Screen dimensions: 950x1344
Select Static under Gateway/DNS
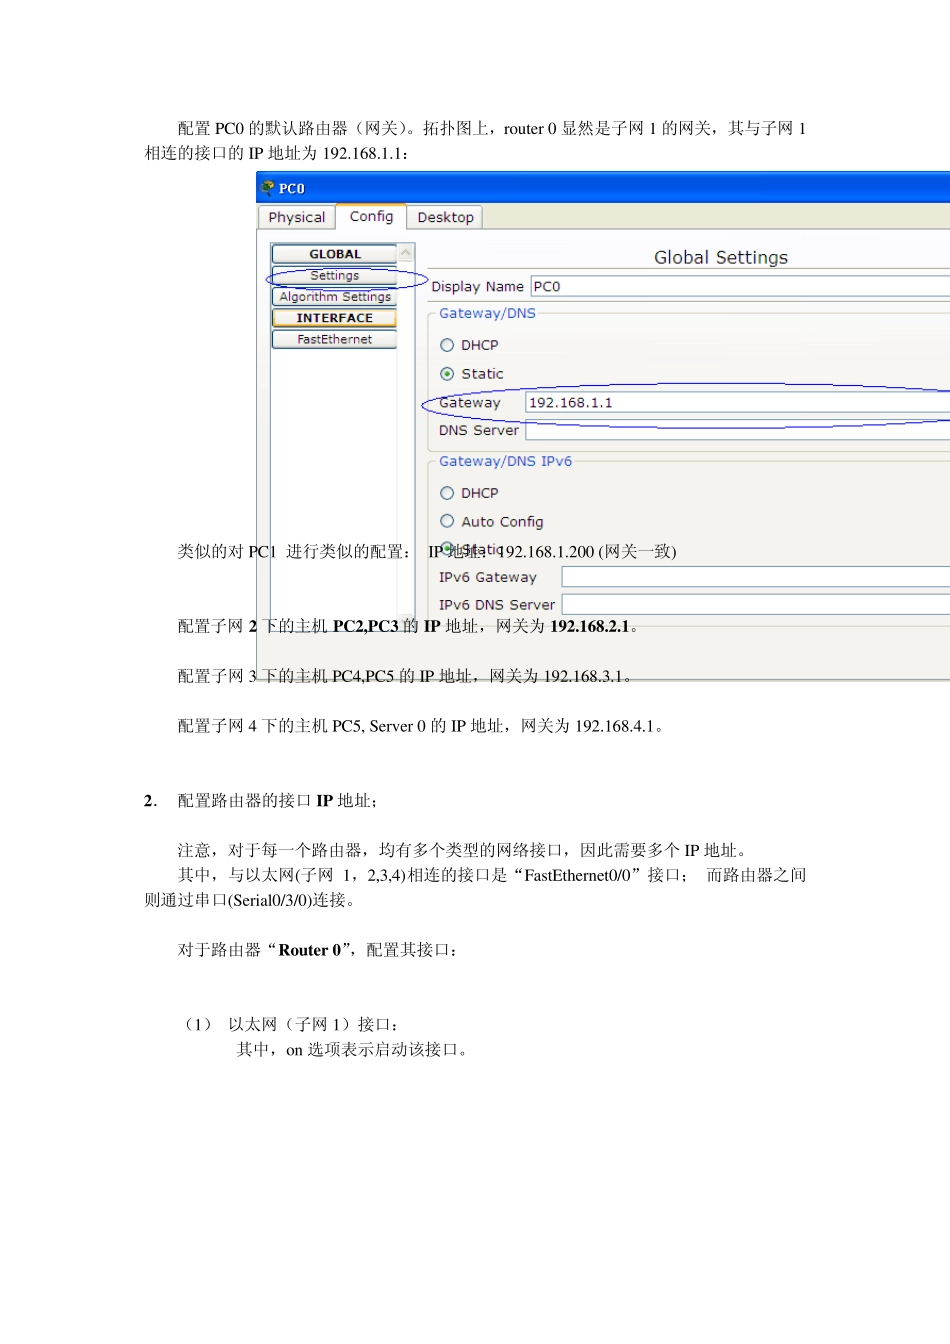447,374
